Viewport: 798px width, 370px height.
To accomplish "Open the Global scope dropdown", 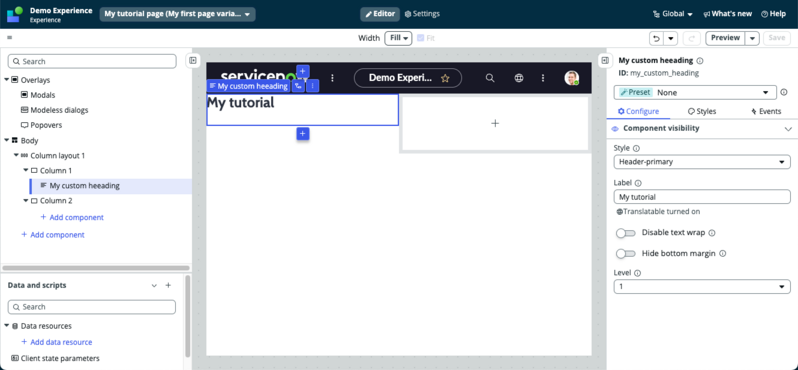I will 673,14.
